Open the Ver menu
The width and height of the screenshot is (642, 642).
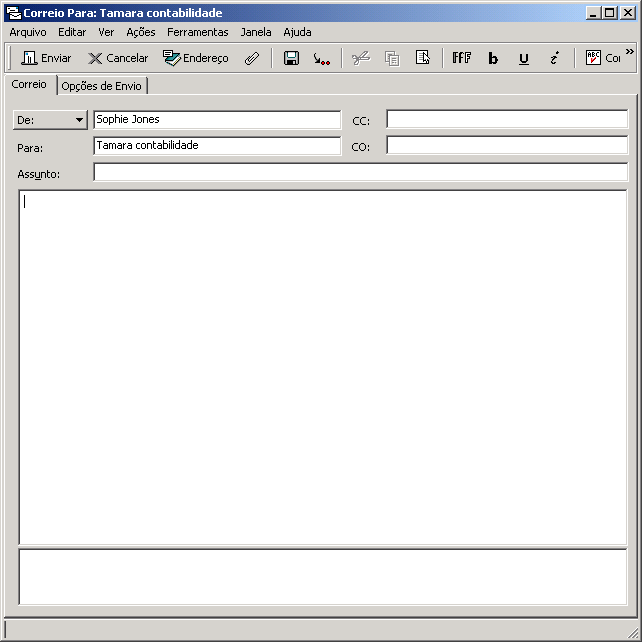(106, 32)
